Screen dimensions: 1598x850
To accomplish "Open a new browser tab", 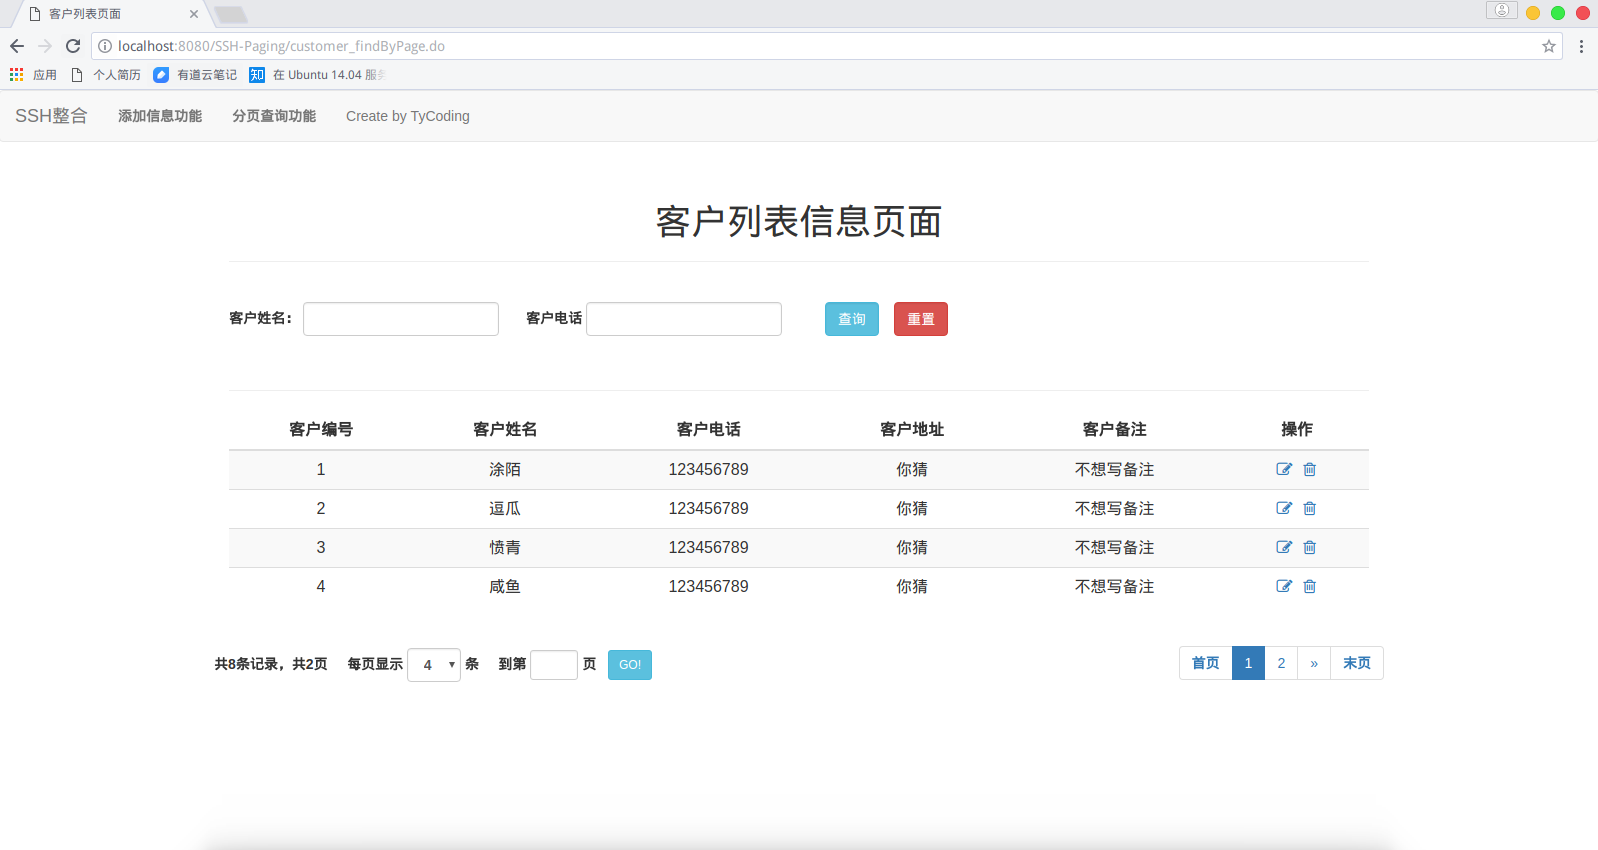I will [x=231, y=14].
